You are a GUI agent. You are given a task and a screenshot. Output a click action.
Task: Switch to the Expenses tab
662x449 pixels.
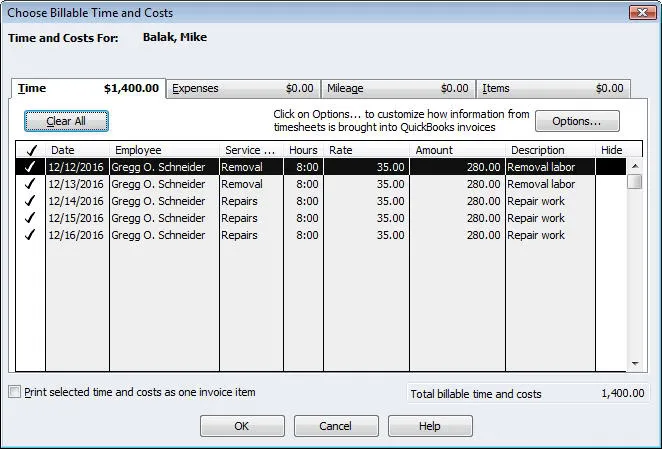(243, 89)
